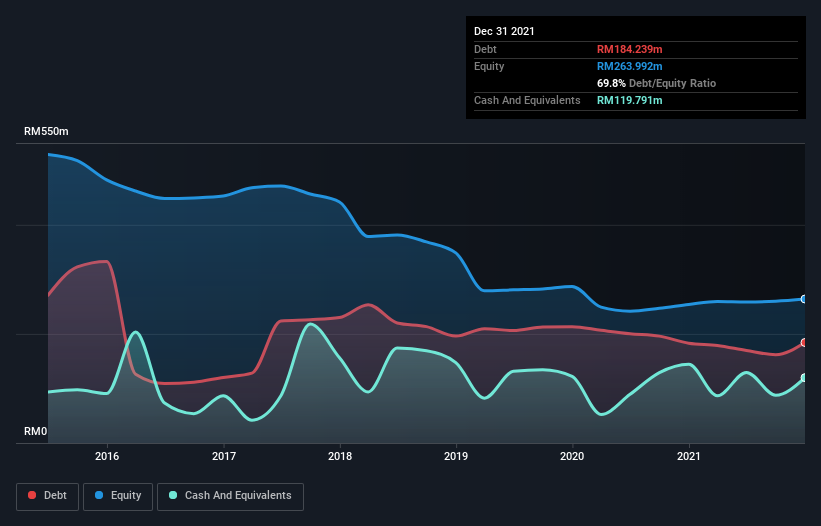
Task: Click the Debt value RM184.239m in tooltip
Action: [x=629, y=49]
